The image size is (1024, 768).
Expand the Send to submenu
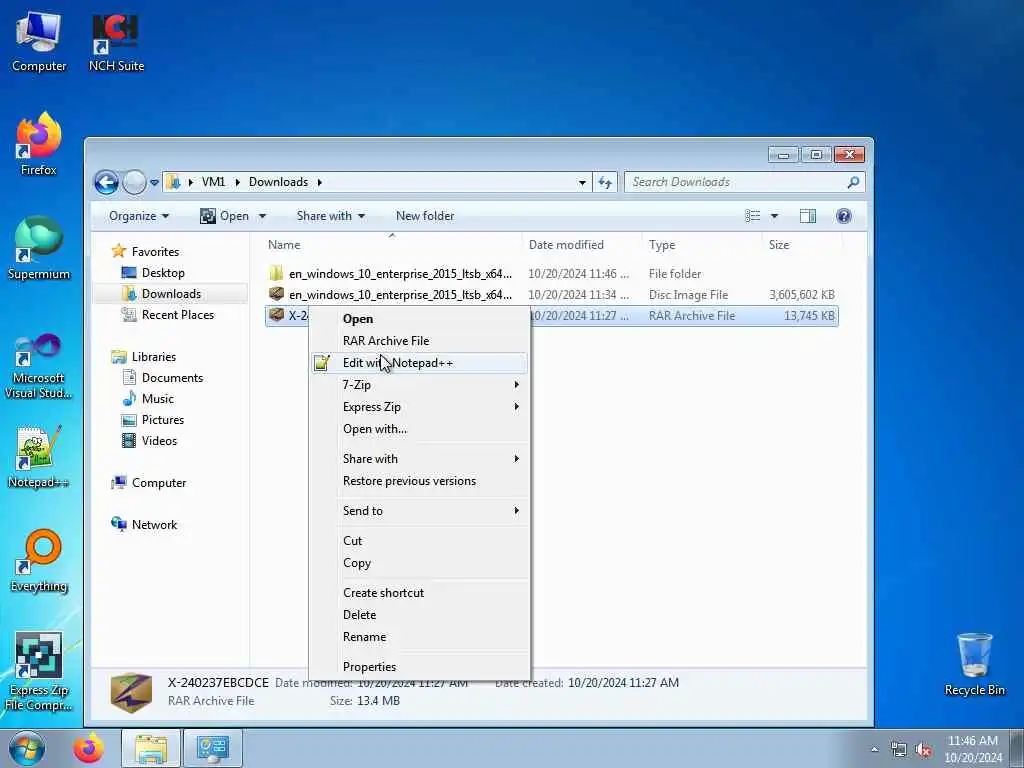tap(517, 511)
